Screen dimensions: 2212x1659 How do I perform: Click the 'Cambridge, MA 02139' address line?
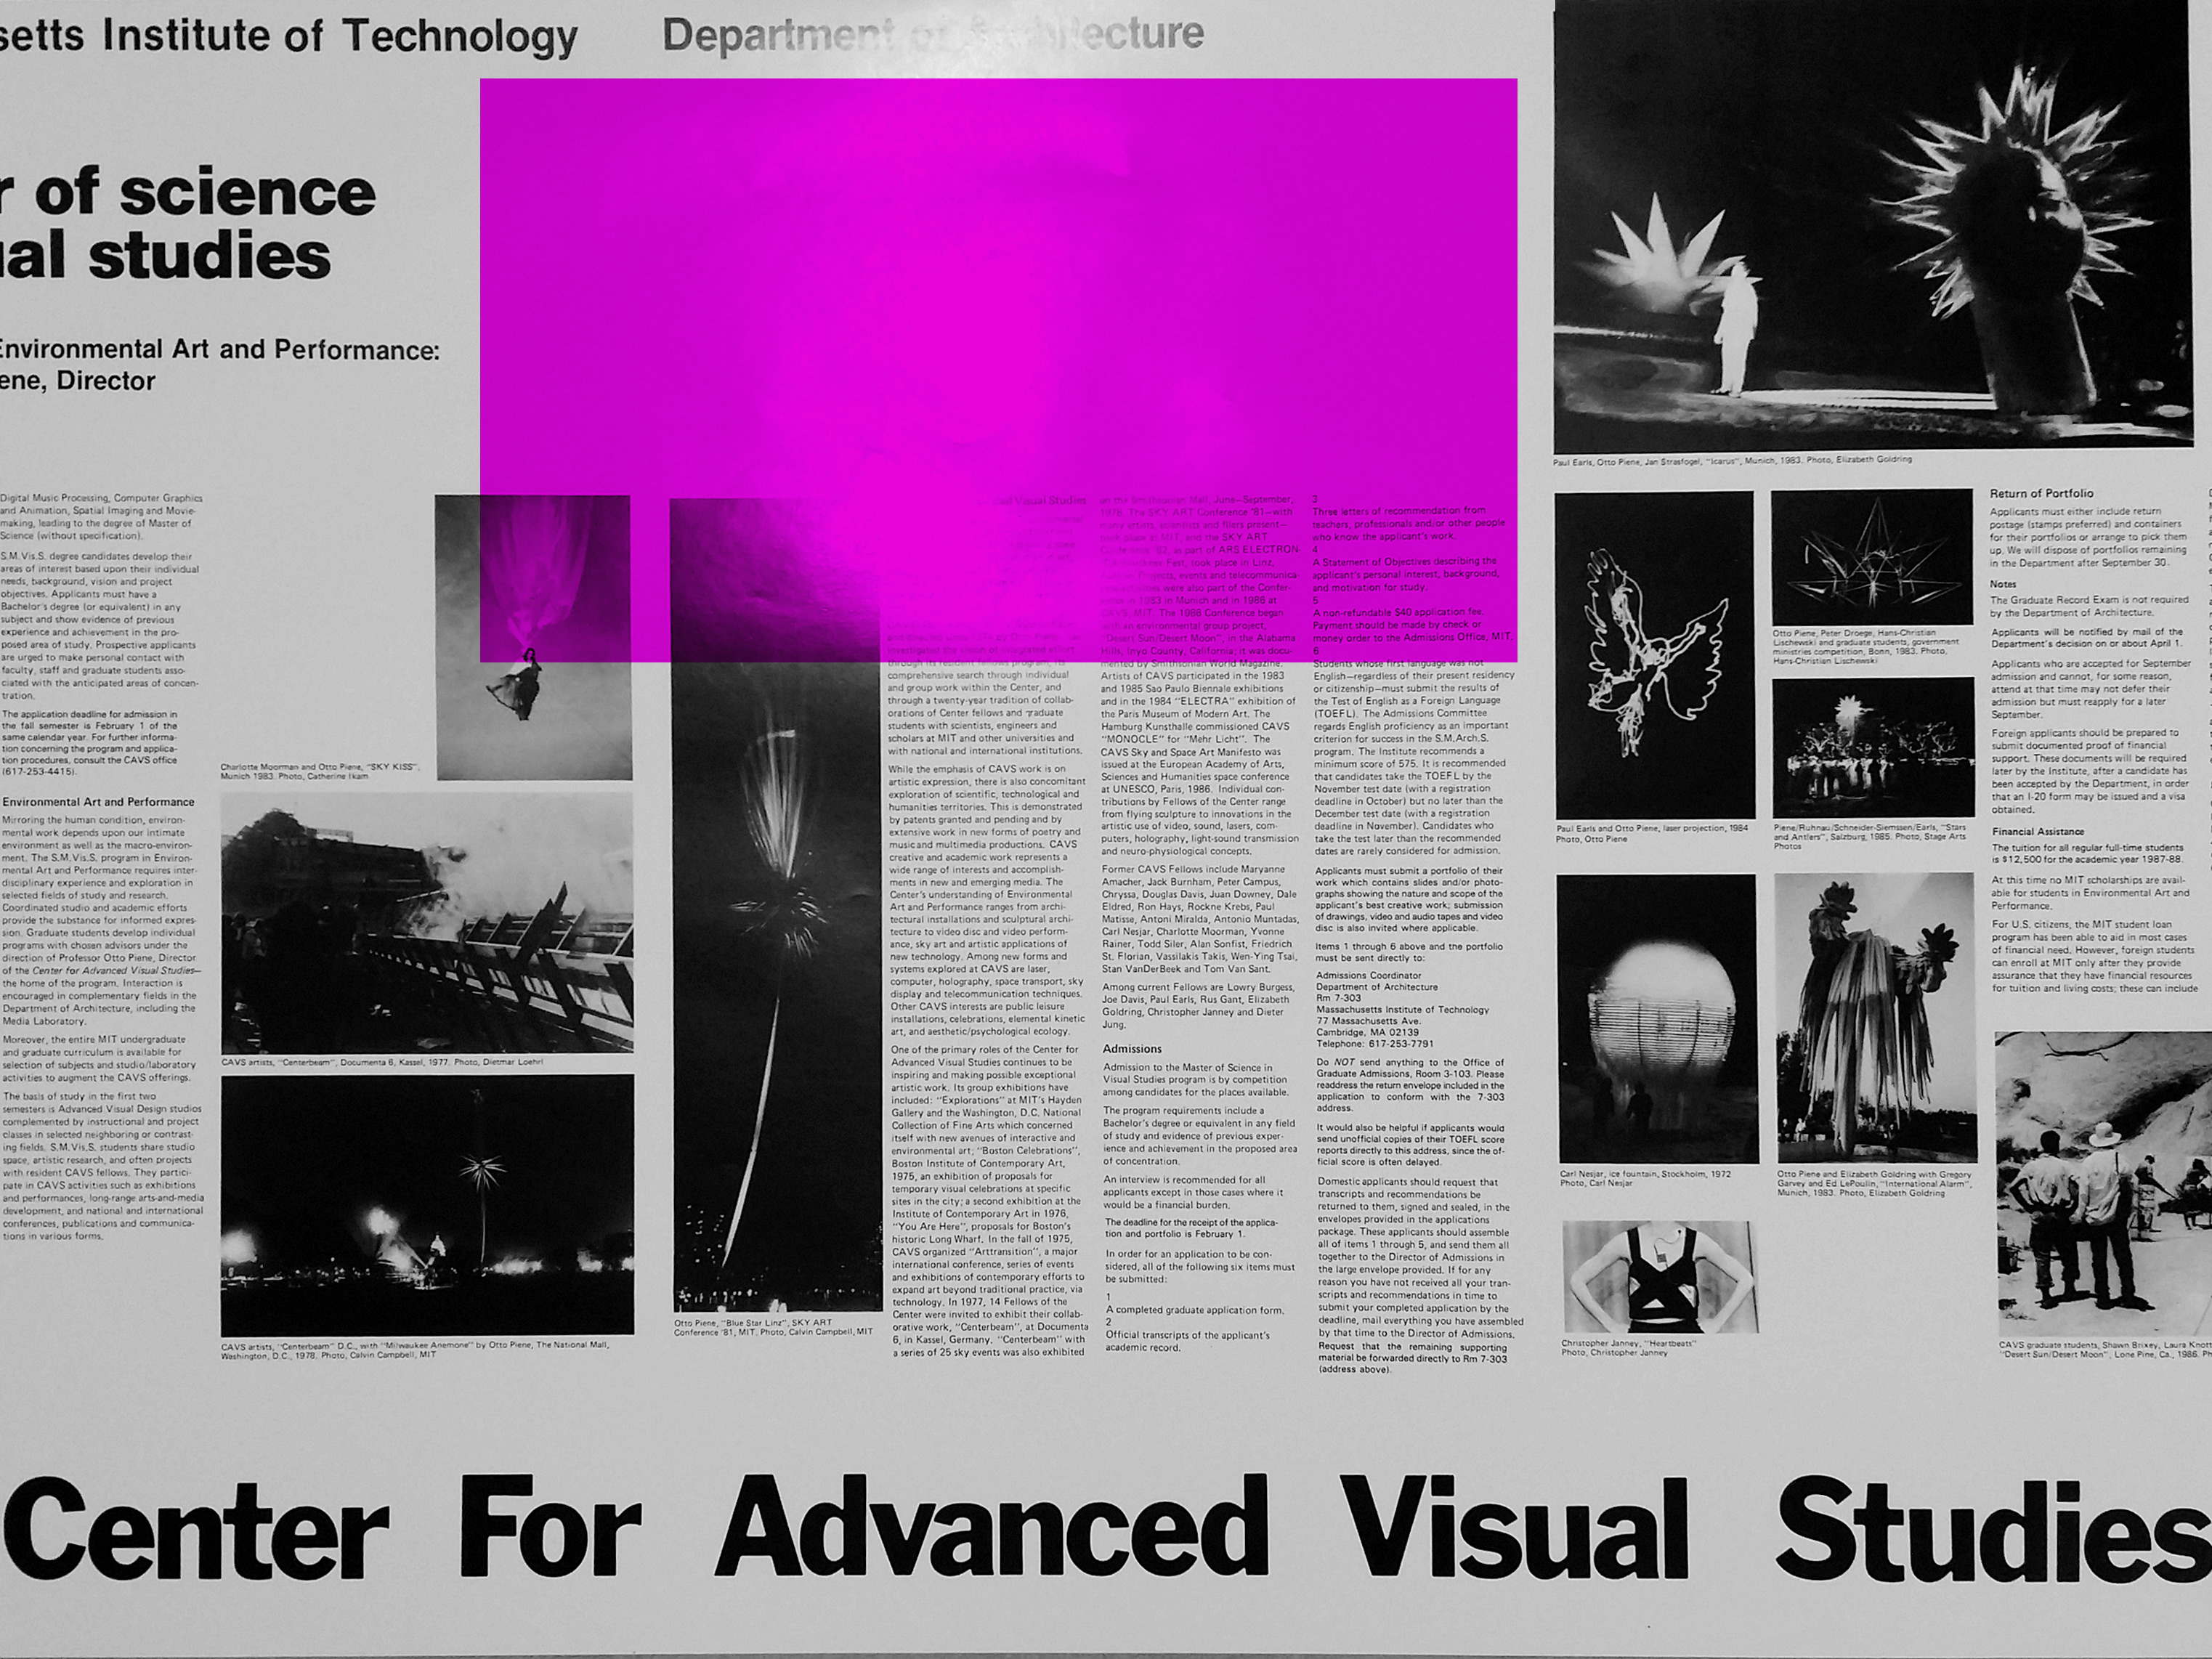point(1367,1033)
